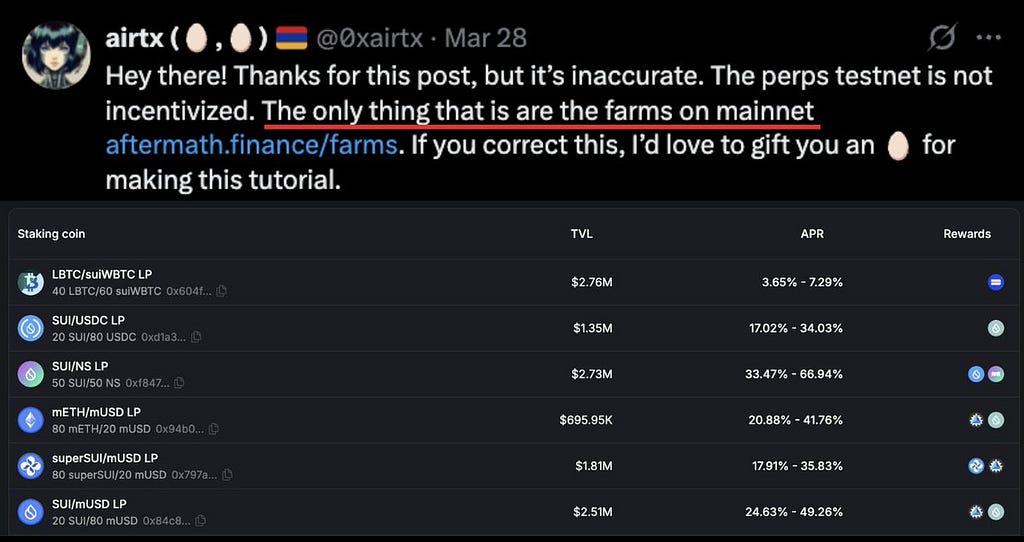Copy mETH/mUSD LP address icon
This screenshot has height=542, width=1024.
(214, 429)
